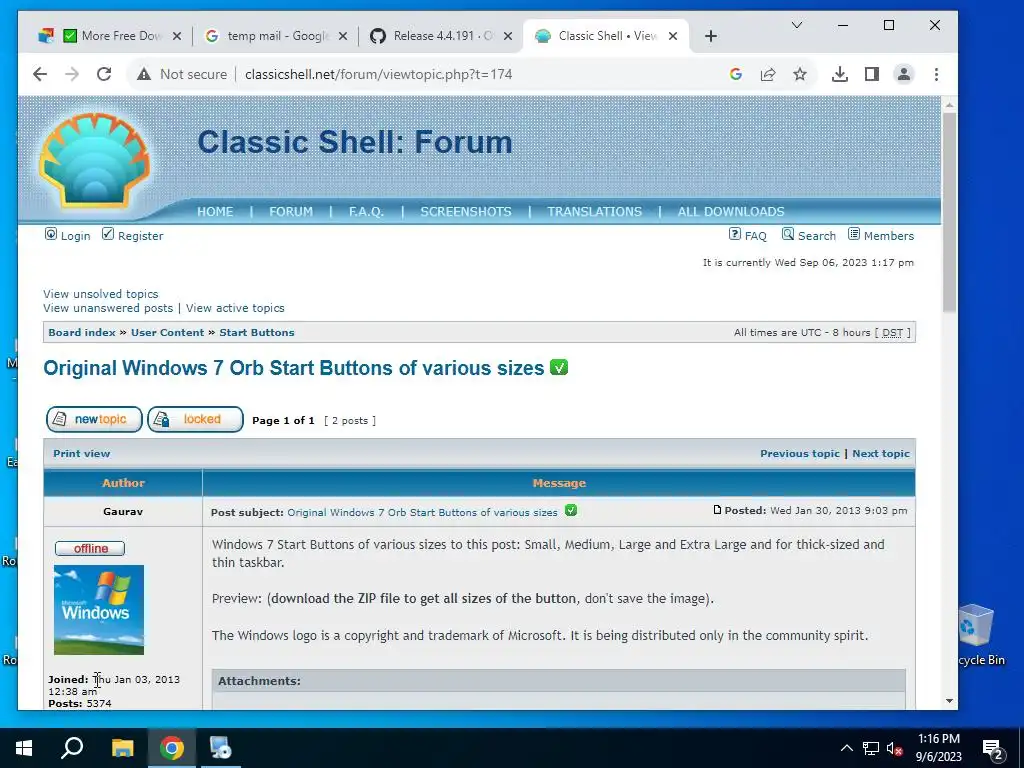This screenshot has width=1024, height=768.
Task: Open Chrome downloads icon
Action: [840, 74]
